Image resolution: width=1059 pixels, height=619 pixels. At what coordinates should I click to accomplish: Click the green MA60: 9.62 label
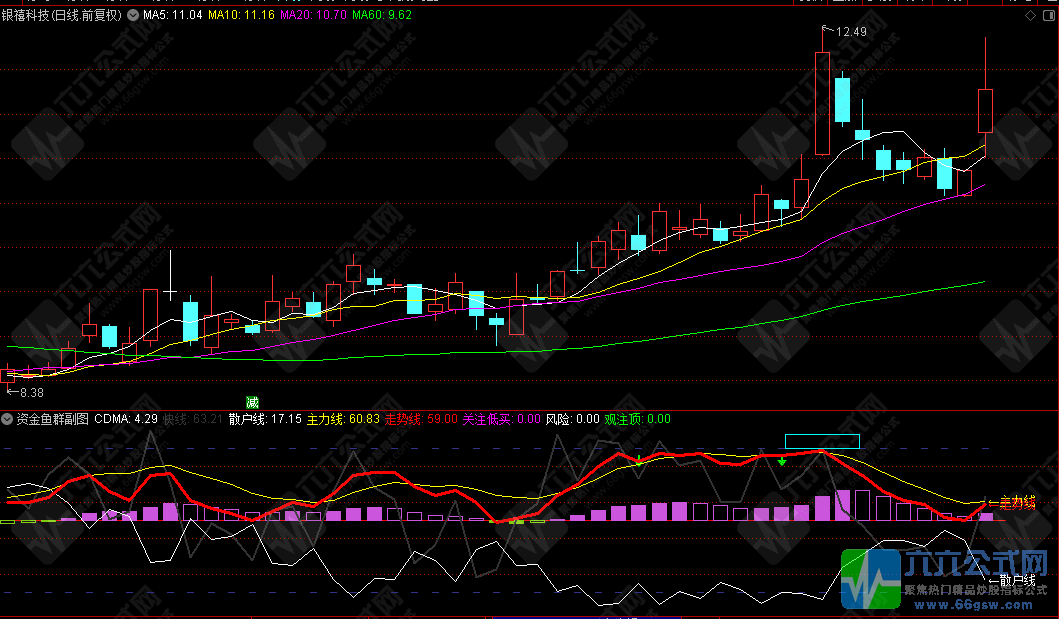coord(382,15)
